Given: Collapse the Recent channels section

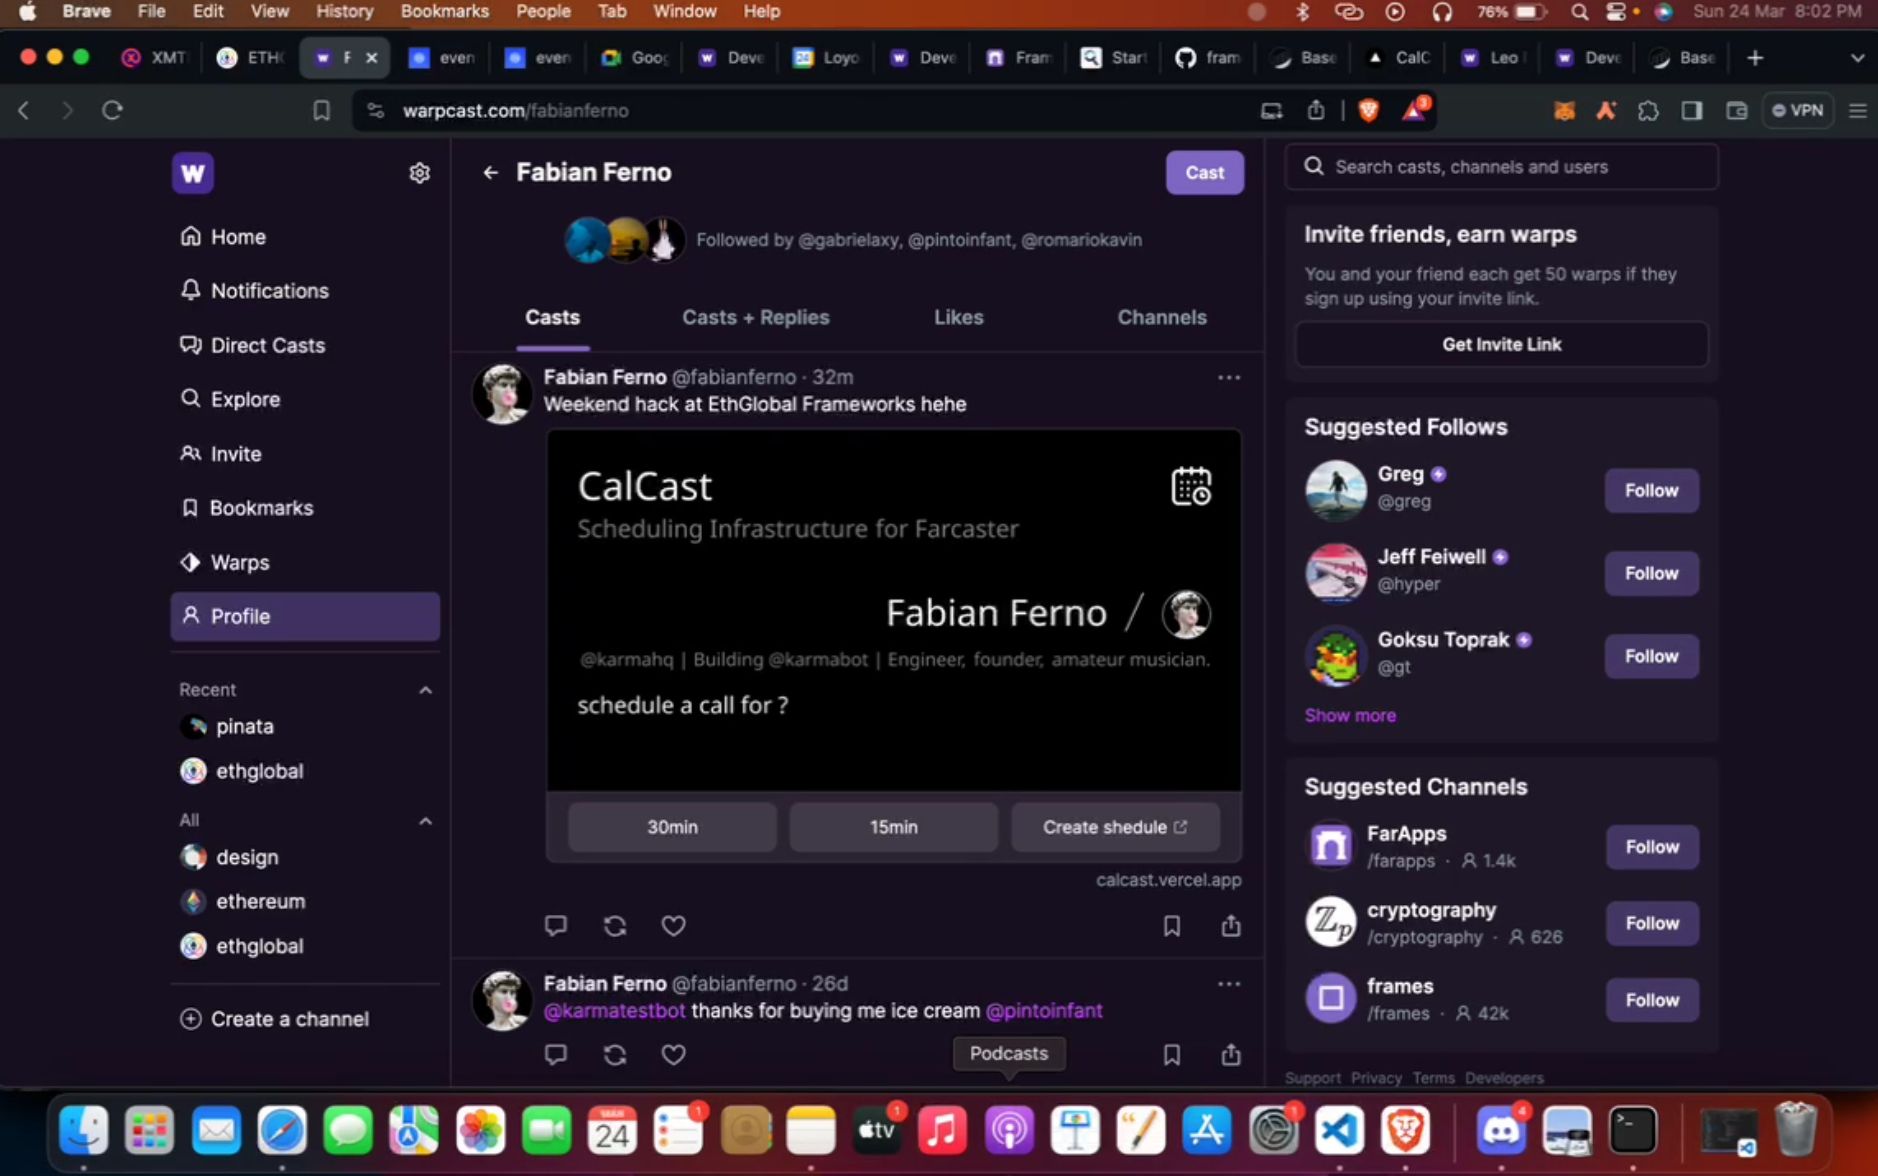Looking at the screenshot, I should tap(425, 690).
